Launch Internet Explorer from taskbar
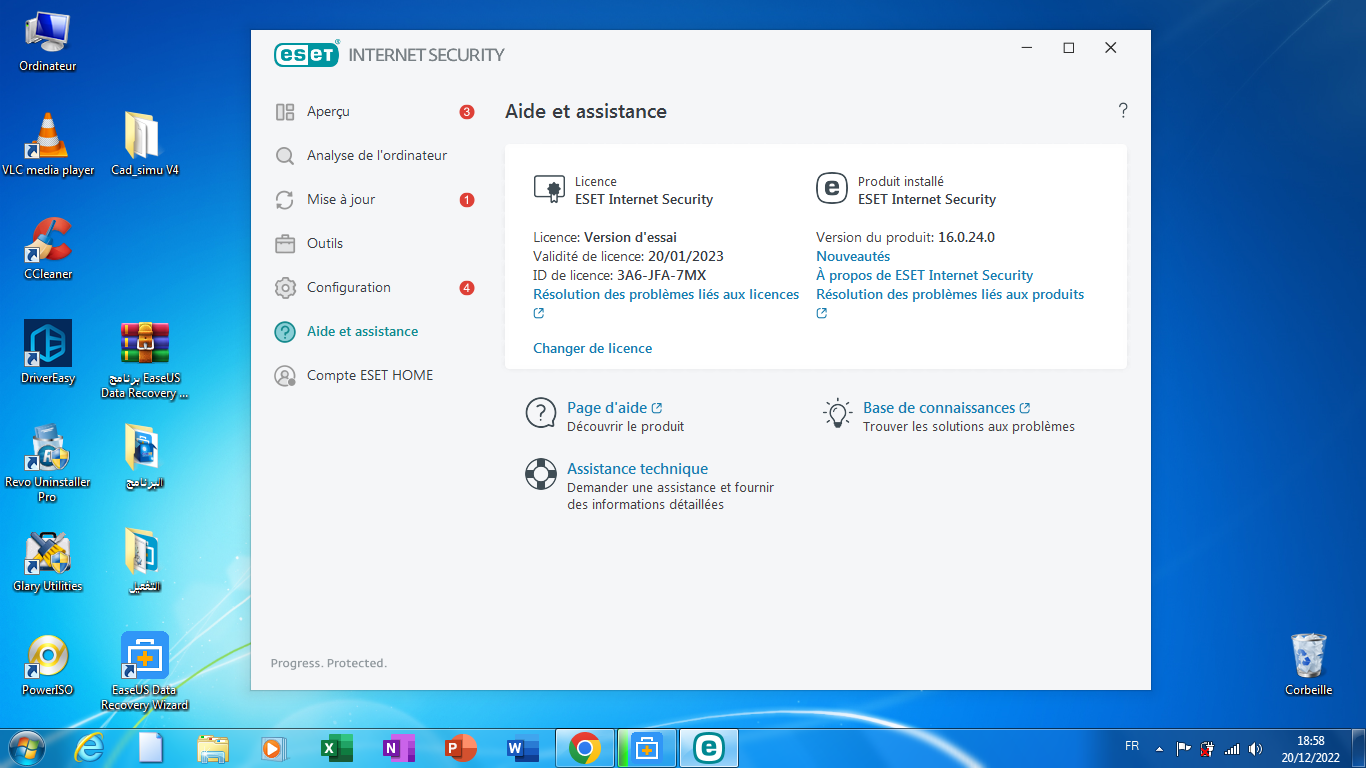The width and height of the screenshot is (1366, 768). [x=89, y=748]
